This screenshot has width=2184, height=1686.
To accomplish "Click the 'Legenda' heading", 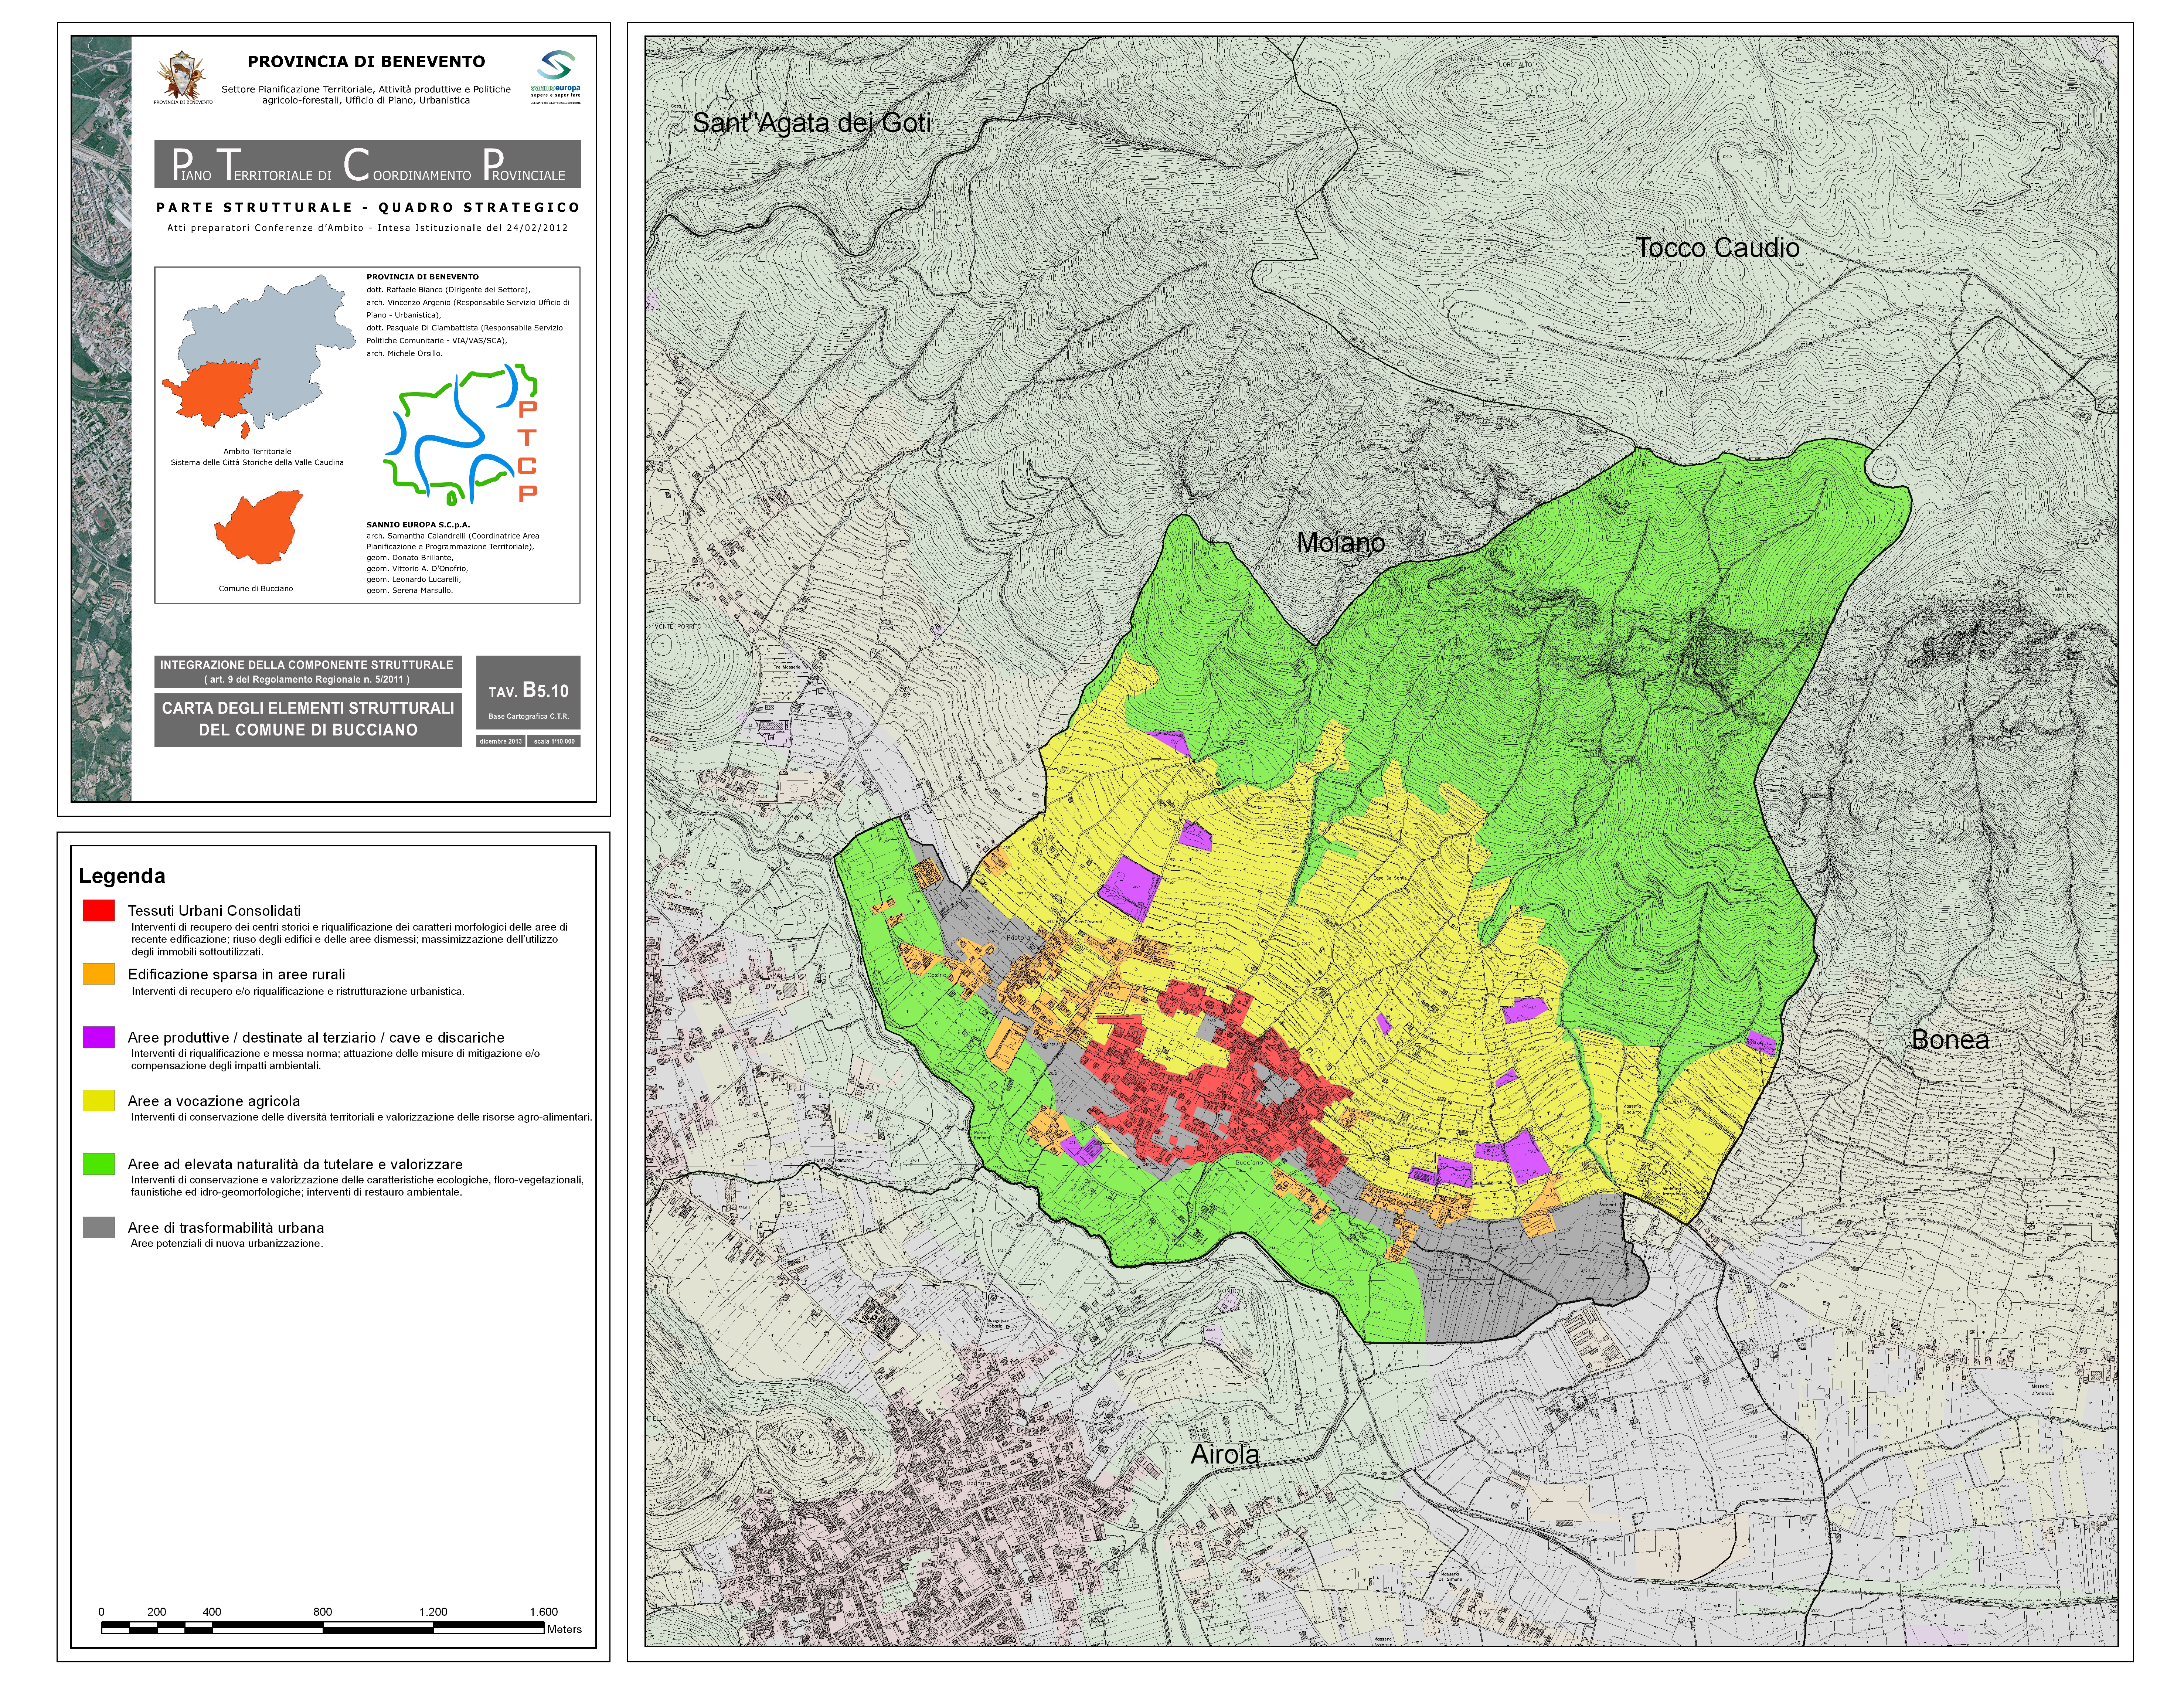I will tap(122, 876).
